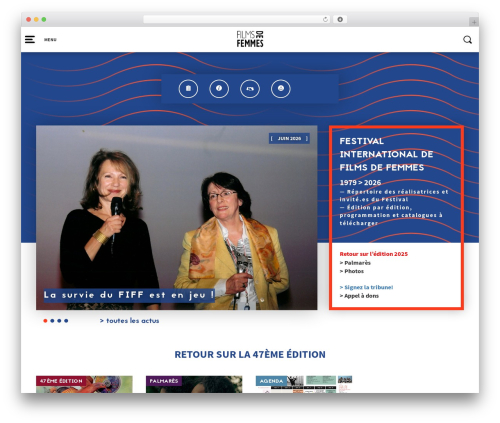Open "Répertoire des réalisatrices" link
The image size is (500, 423).
pos(394,196)
